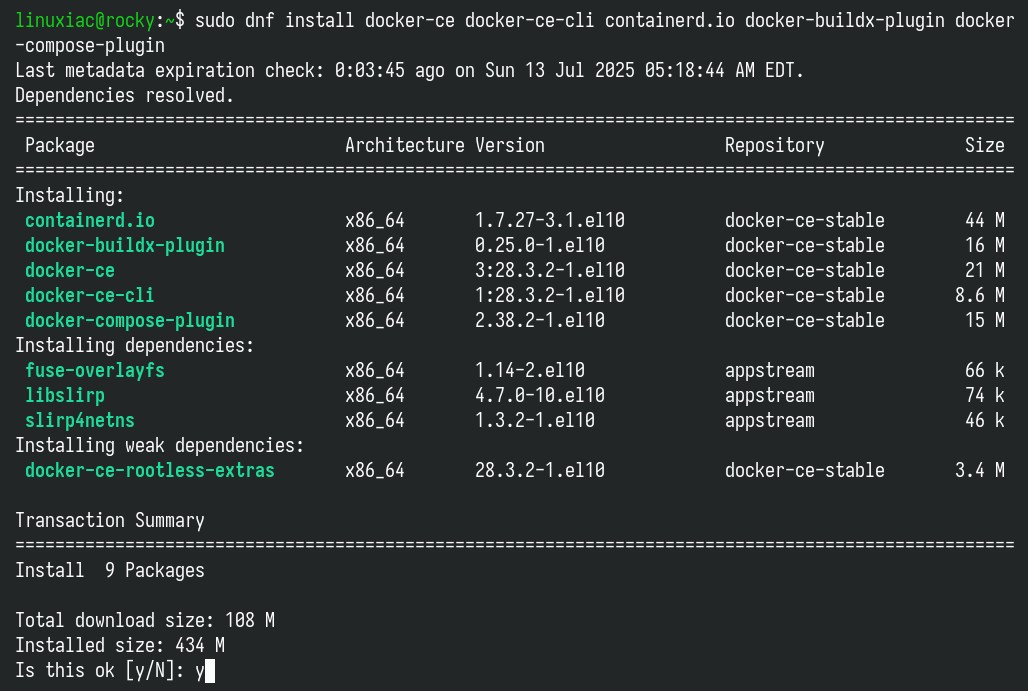The height and width of the screenshot is (691, 1028).
Task: Click the Installed size 434 M text
Action: (120, 645)
